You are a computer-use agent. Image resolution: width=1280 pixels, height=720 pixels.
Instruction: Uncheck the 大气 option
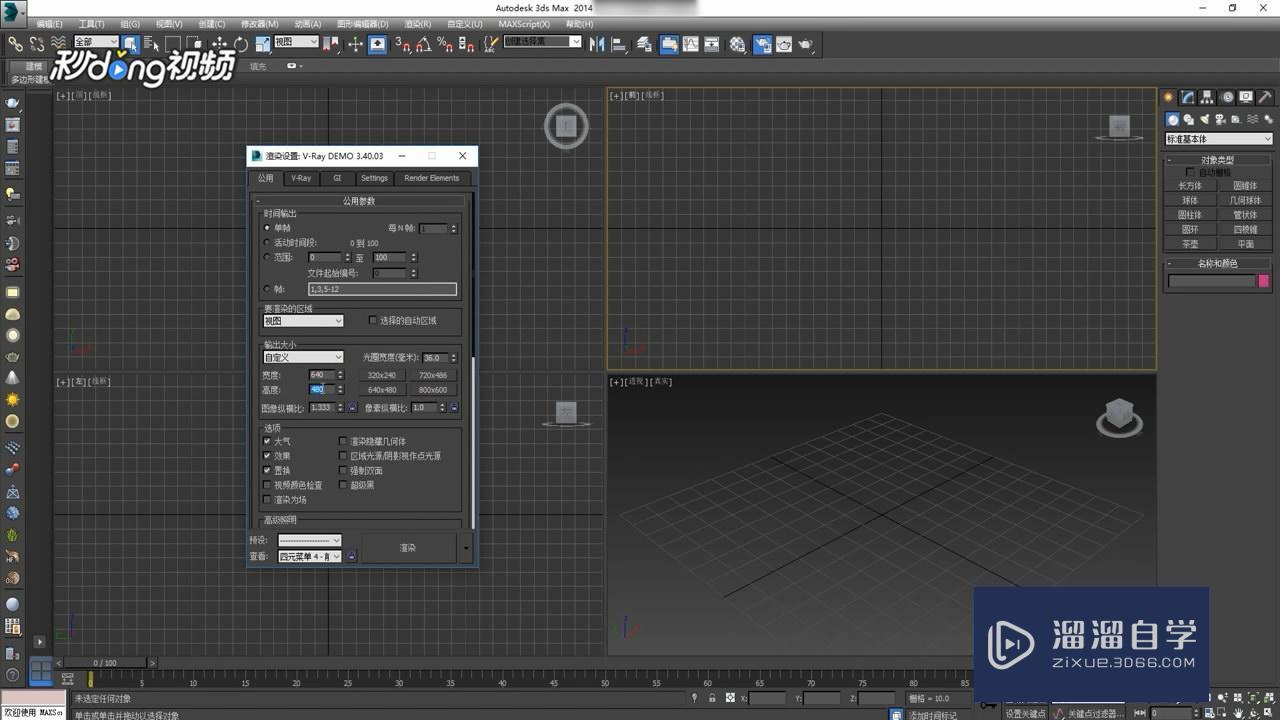267,441
